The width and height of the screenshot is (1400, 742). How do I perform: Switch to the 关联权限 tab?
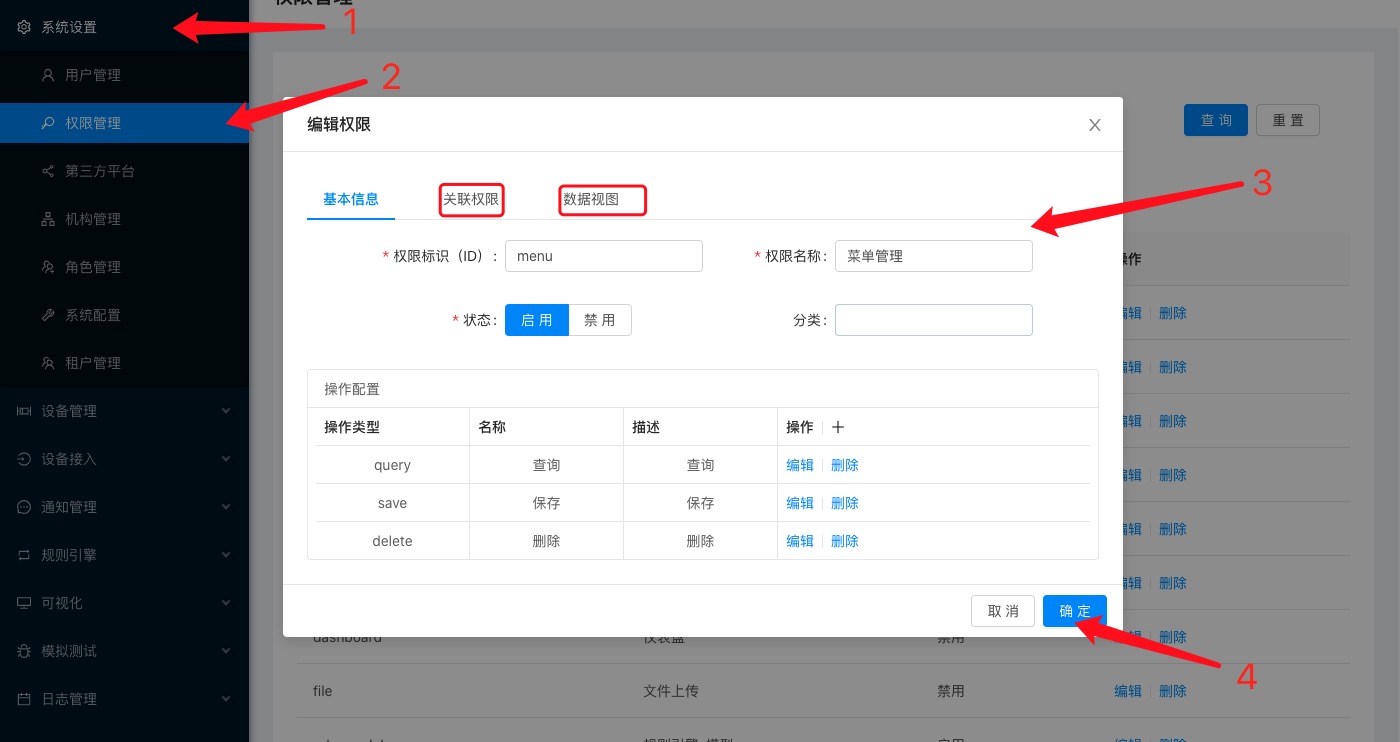471,199
